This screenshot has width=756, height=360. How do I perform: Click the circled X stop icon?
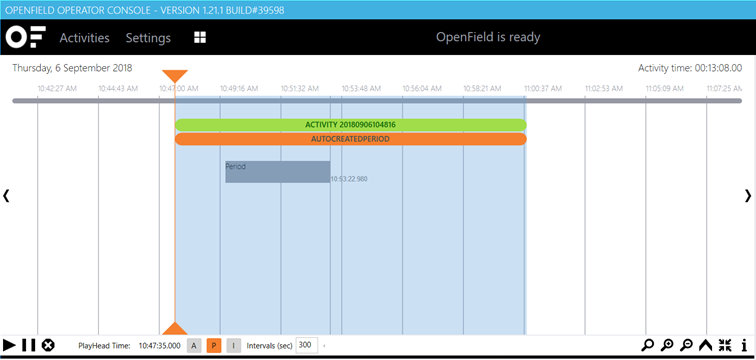[x=48, y=345]
